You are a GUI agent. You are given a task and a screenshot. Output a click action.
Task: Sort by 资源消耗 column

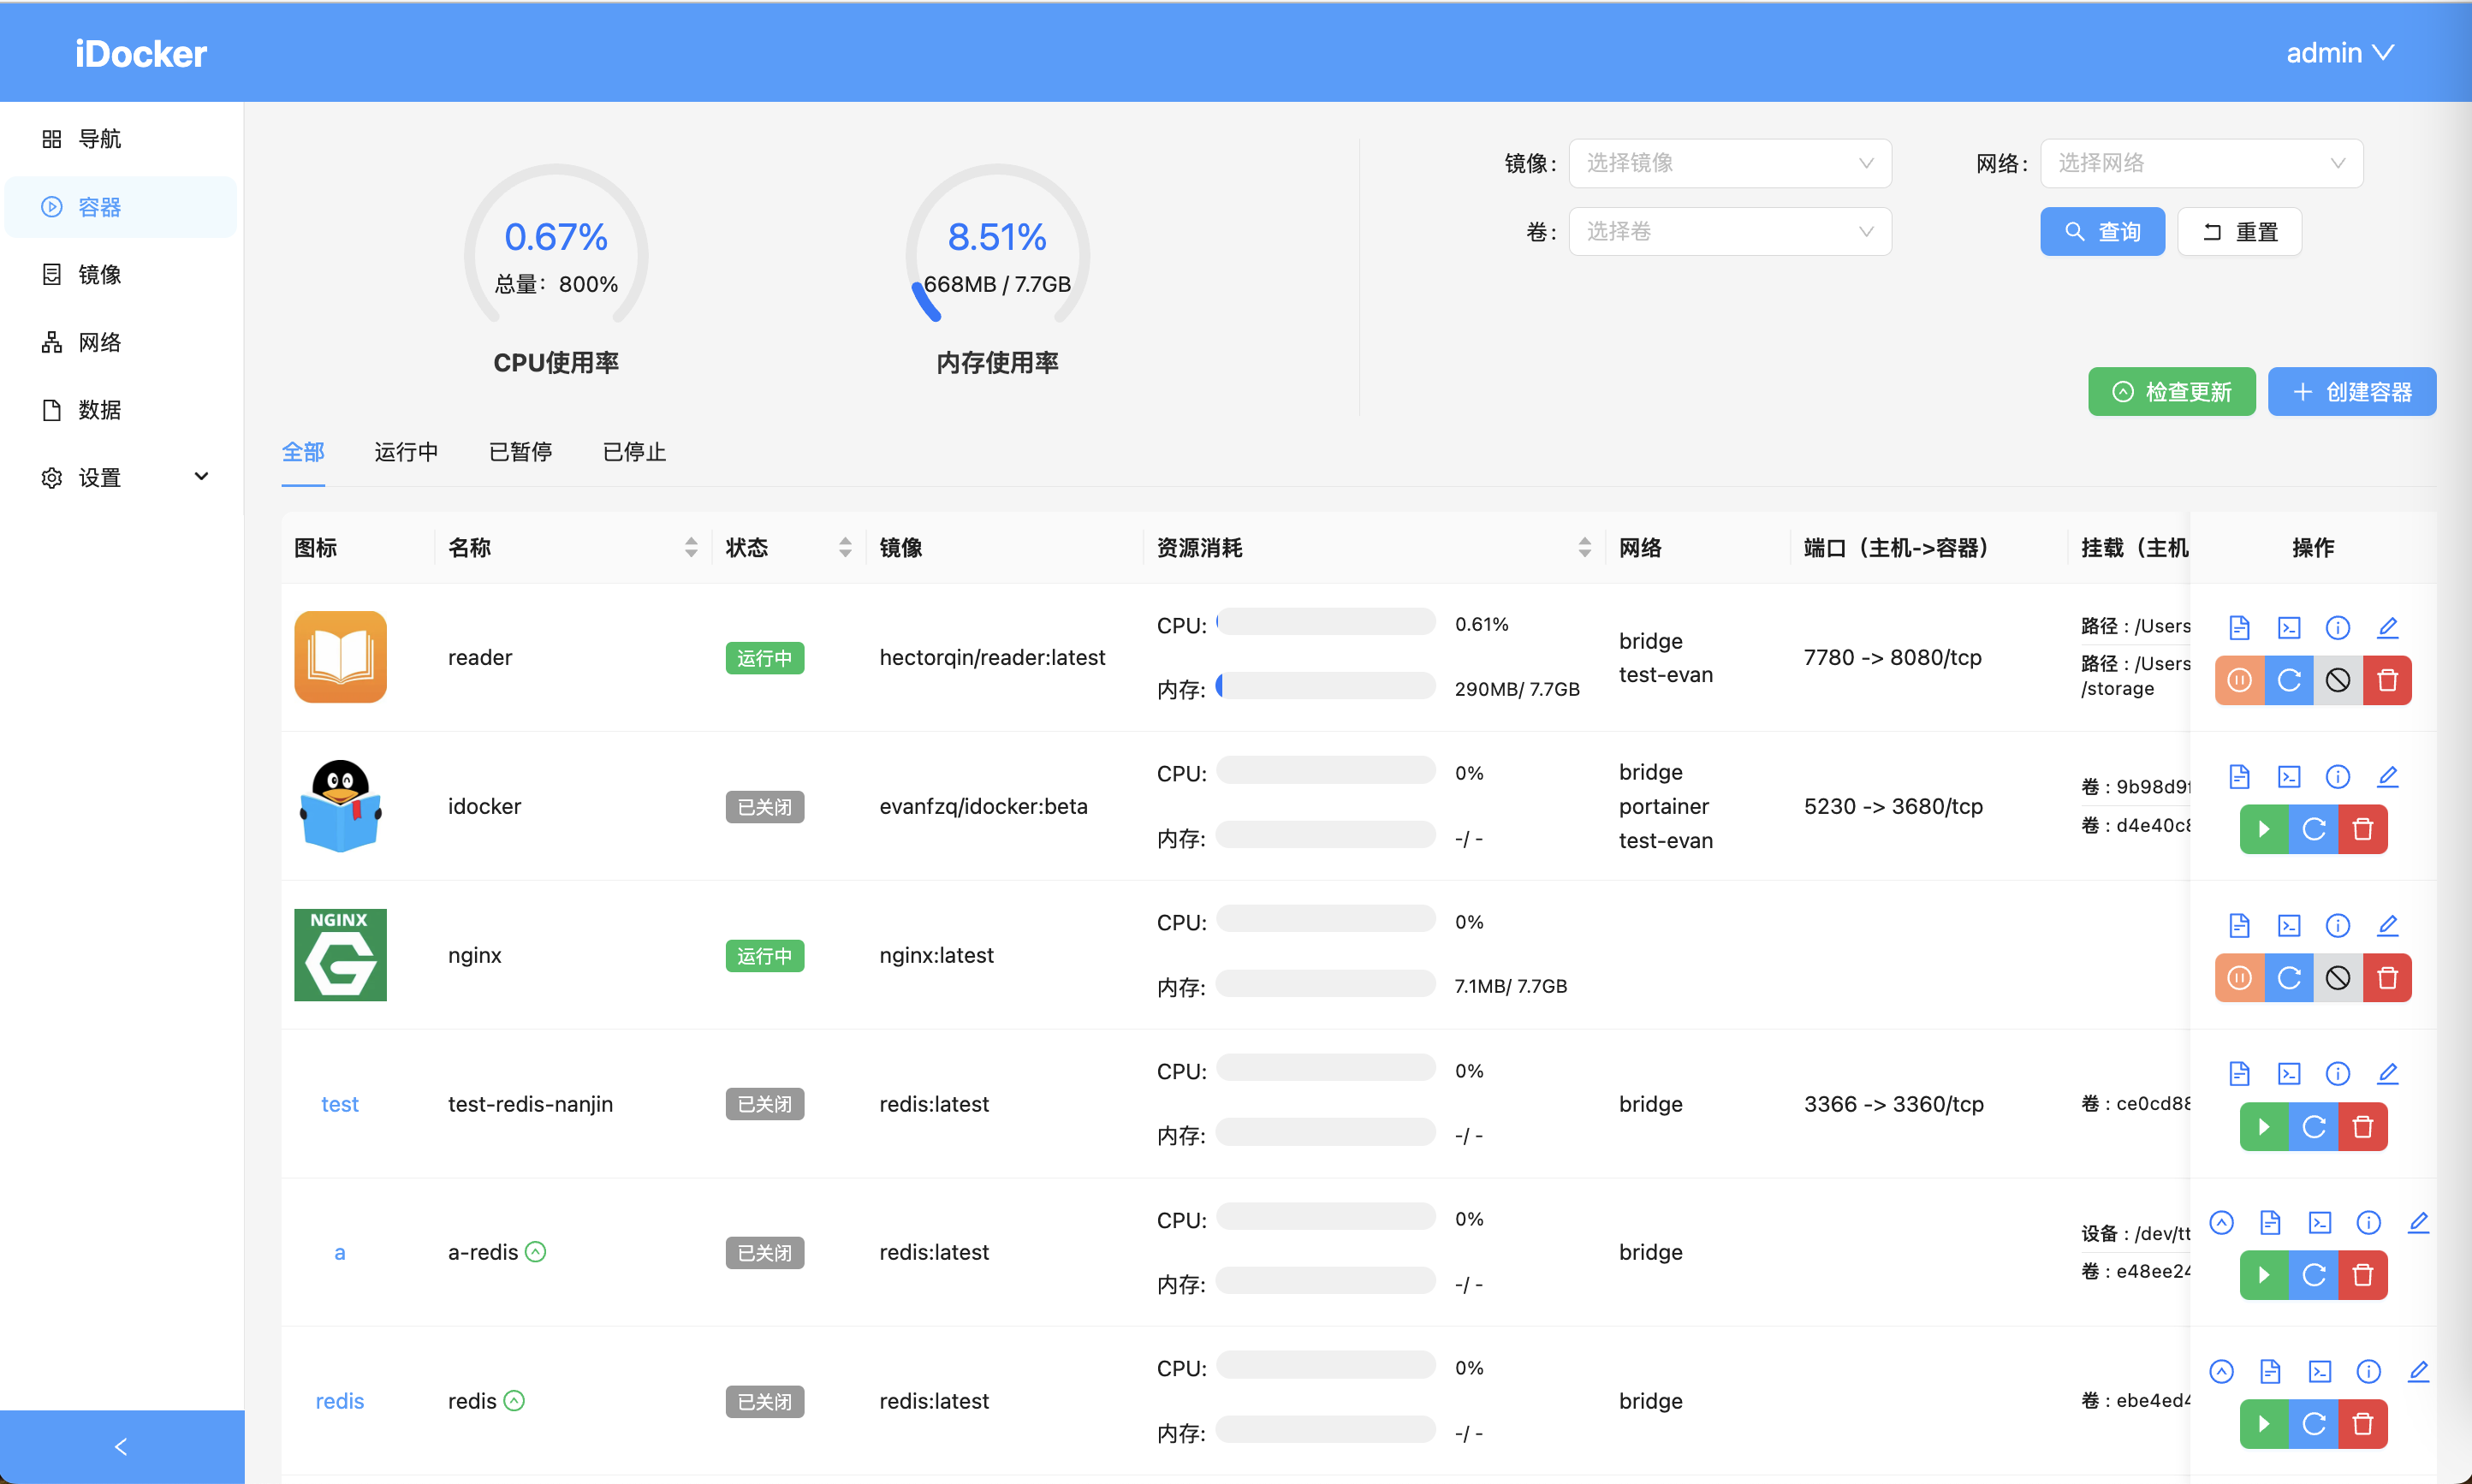[x=1584, y=547]
